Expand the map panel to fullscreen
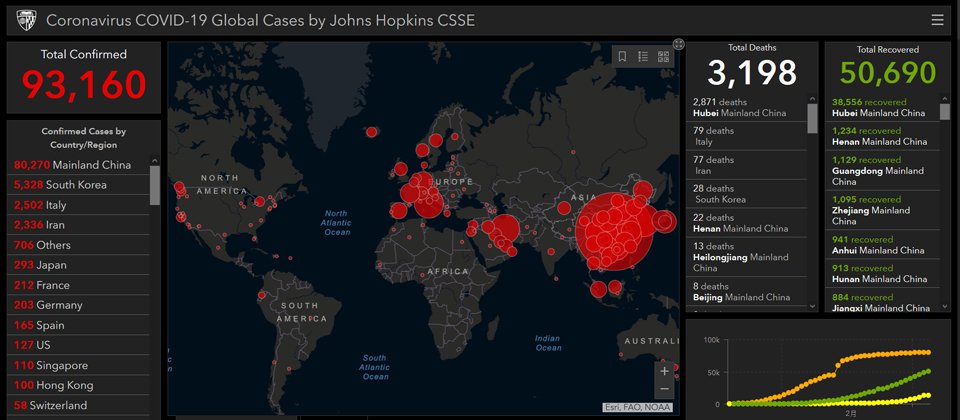Image resolution: width=960 pixels, height=420 pixels. [678, 43]
